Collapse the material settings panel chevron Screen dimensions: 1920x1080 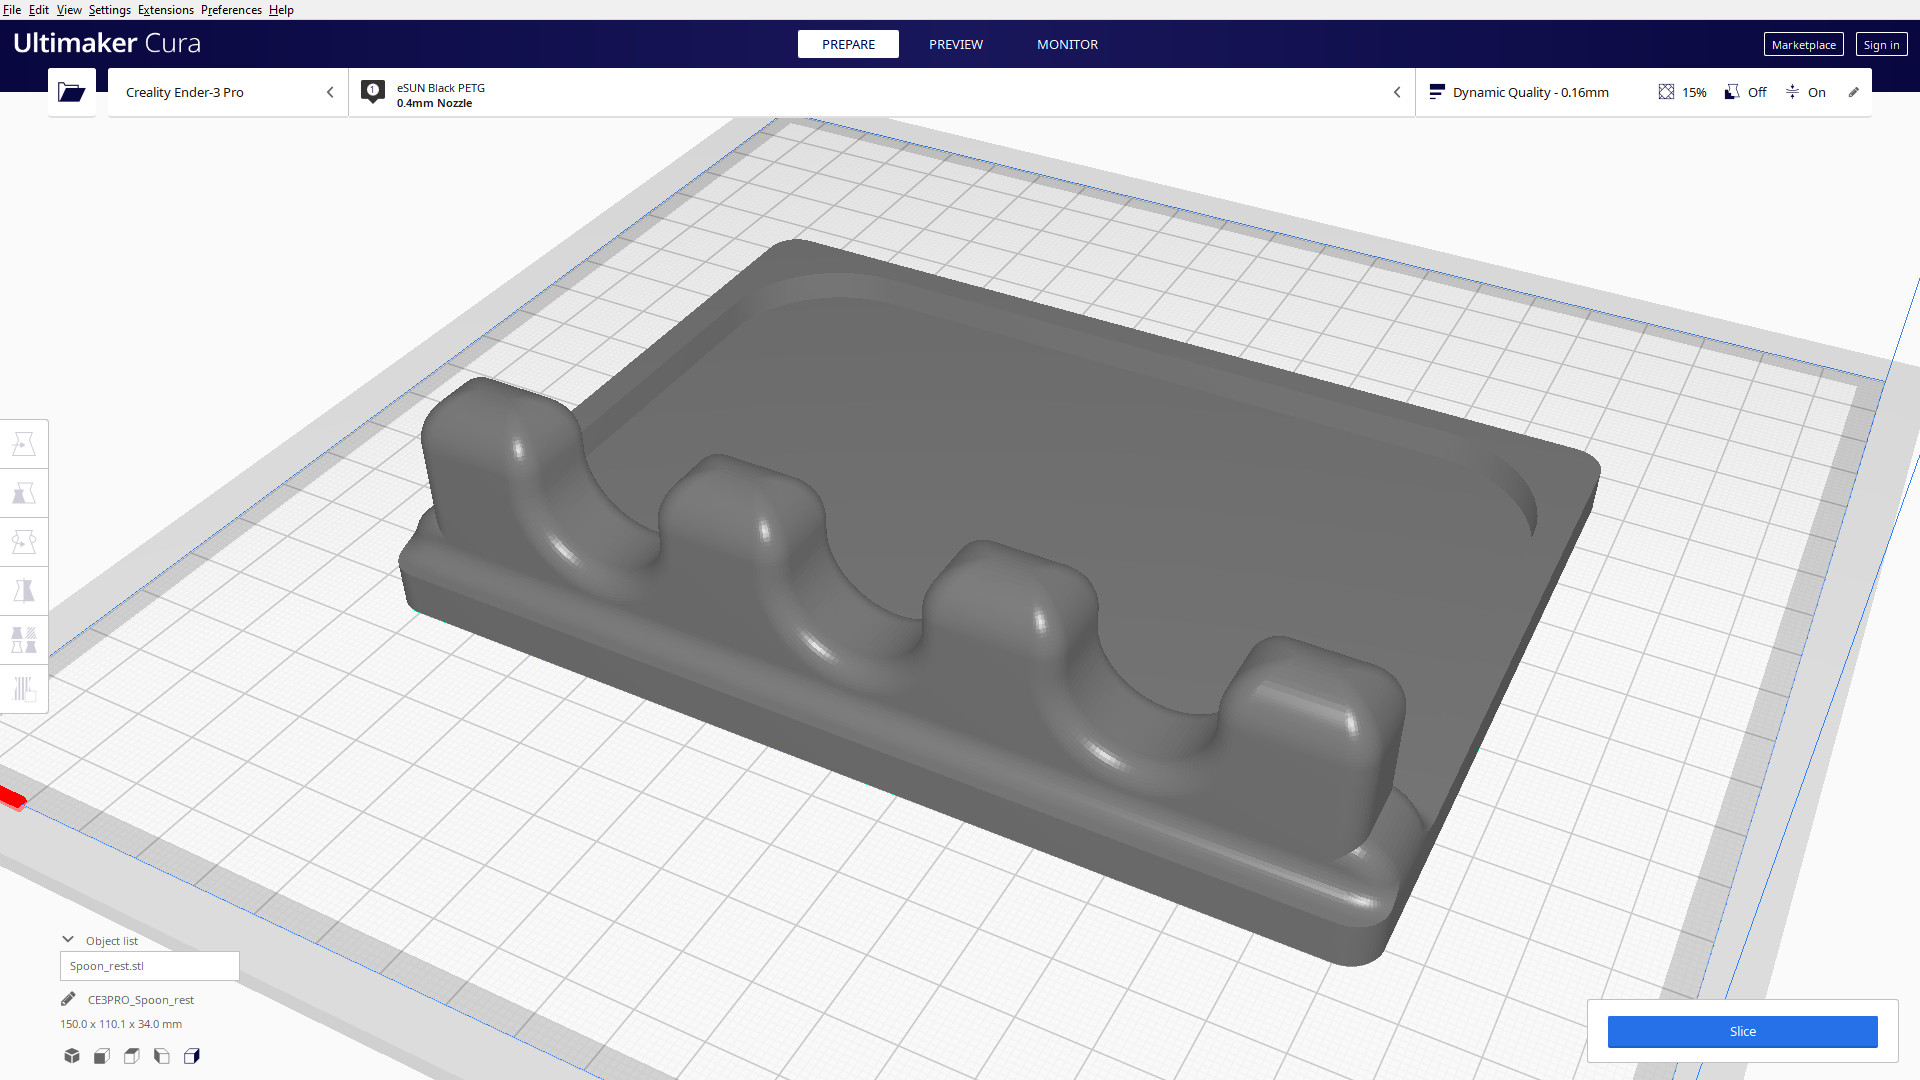point(1397,92)
